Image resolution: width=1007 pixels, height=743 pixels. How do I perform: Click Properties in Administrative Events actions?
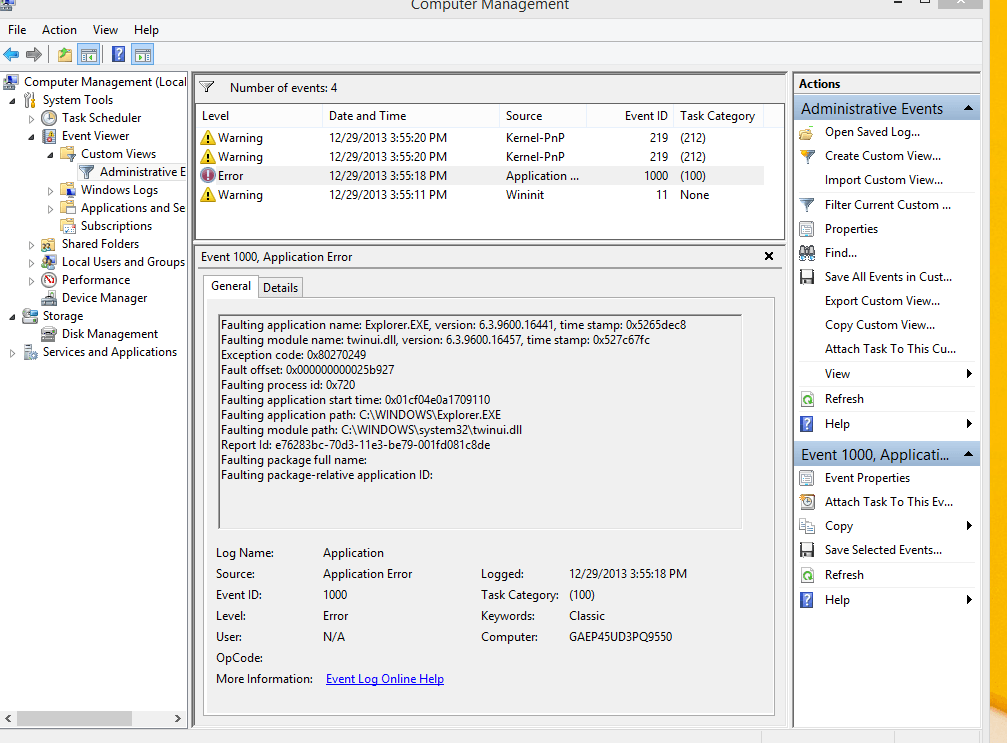coord(851,229)
